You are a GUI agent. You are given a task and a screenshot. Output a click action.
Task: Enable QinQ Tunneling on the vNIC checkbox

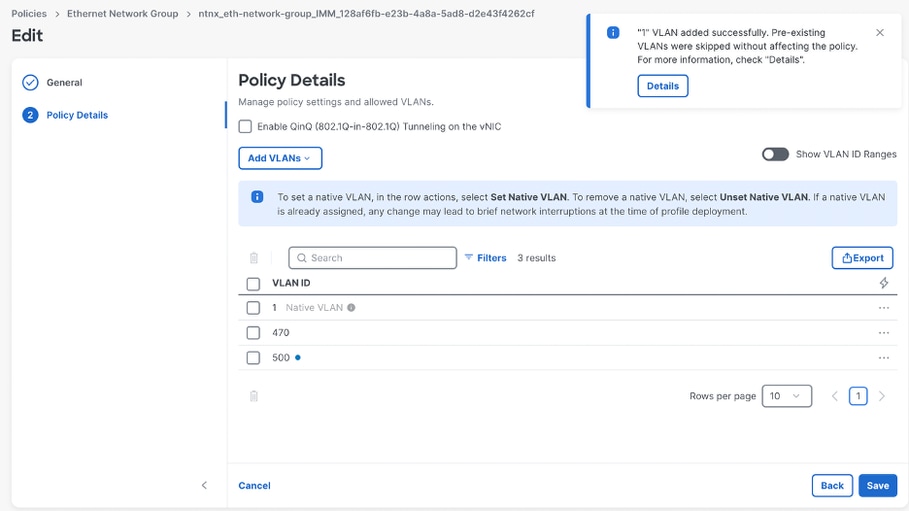pyautogui.click(x=245, y=126)
